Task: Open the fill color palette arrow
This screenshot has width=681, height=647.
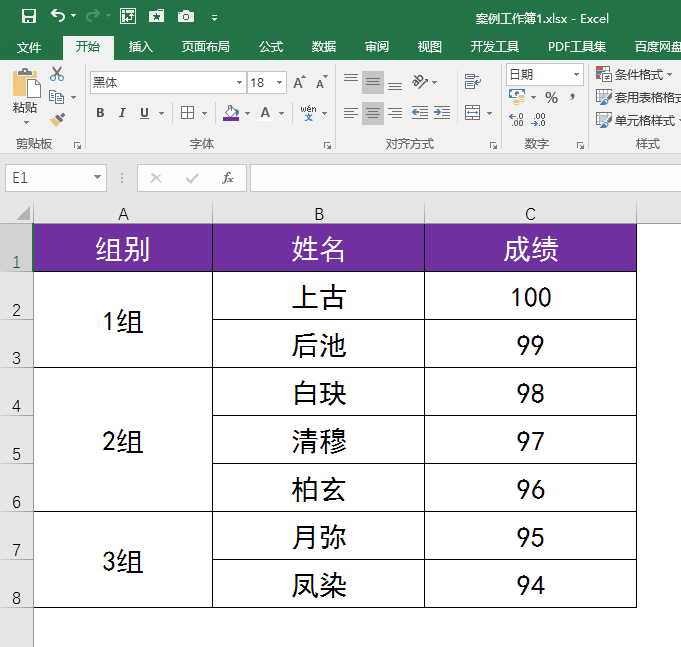Action: click(x=248, y=114)
